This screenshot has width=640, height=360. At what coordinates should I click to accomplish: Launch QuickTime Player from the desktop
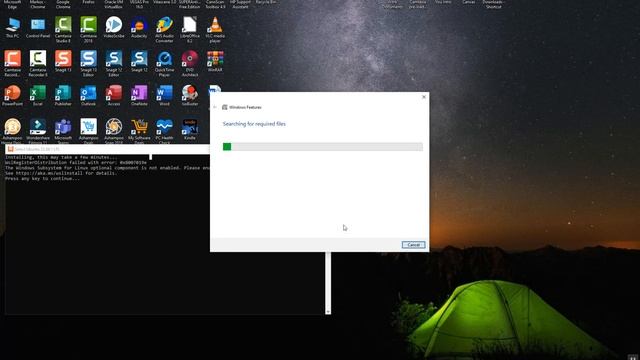(x=164, y=63)
